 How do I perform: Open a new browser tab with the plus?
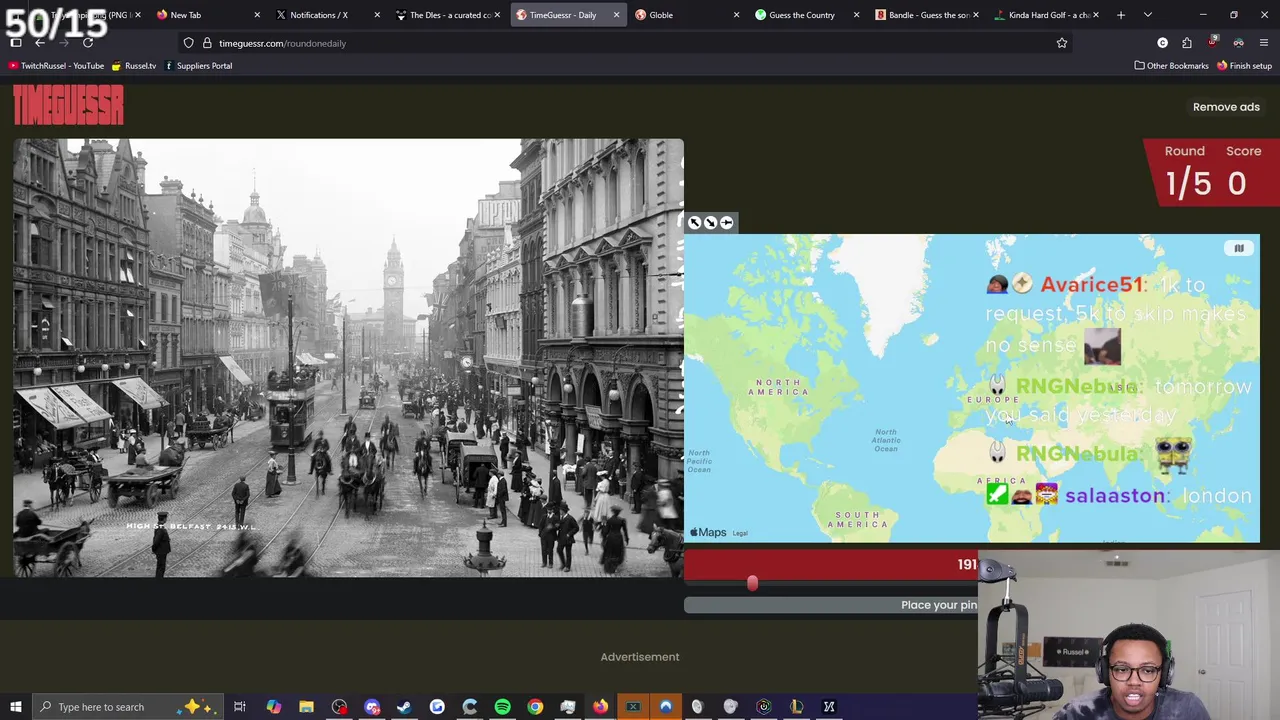pyautogui.click(x=1121, y=15)
